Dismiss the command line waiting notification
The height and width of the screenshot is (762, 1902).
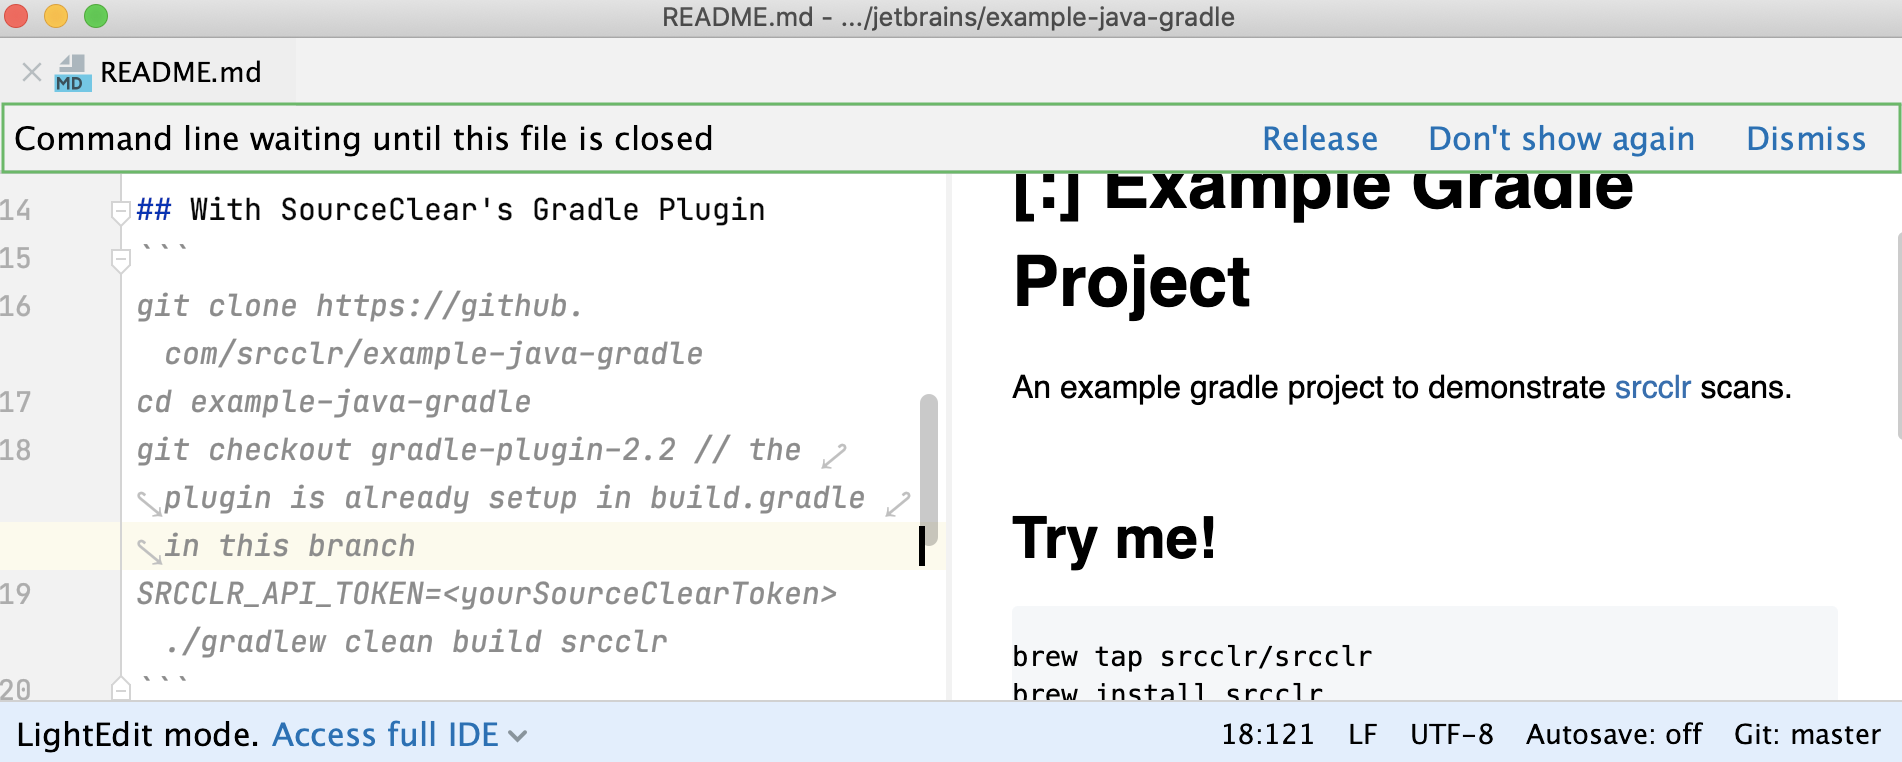1805,139
